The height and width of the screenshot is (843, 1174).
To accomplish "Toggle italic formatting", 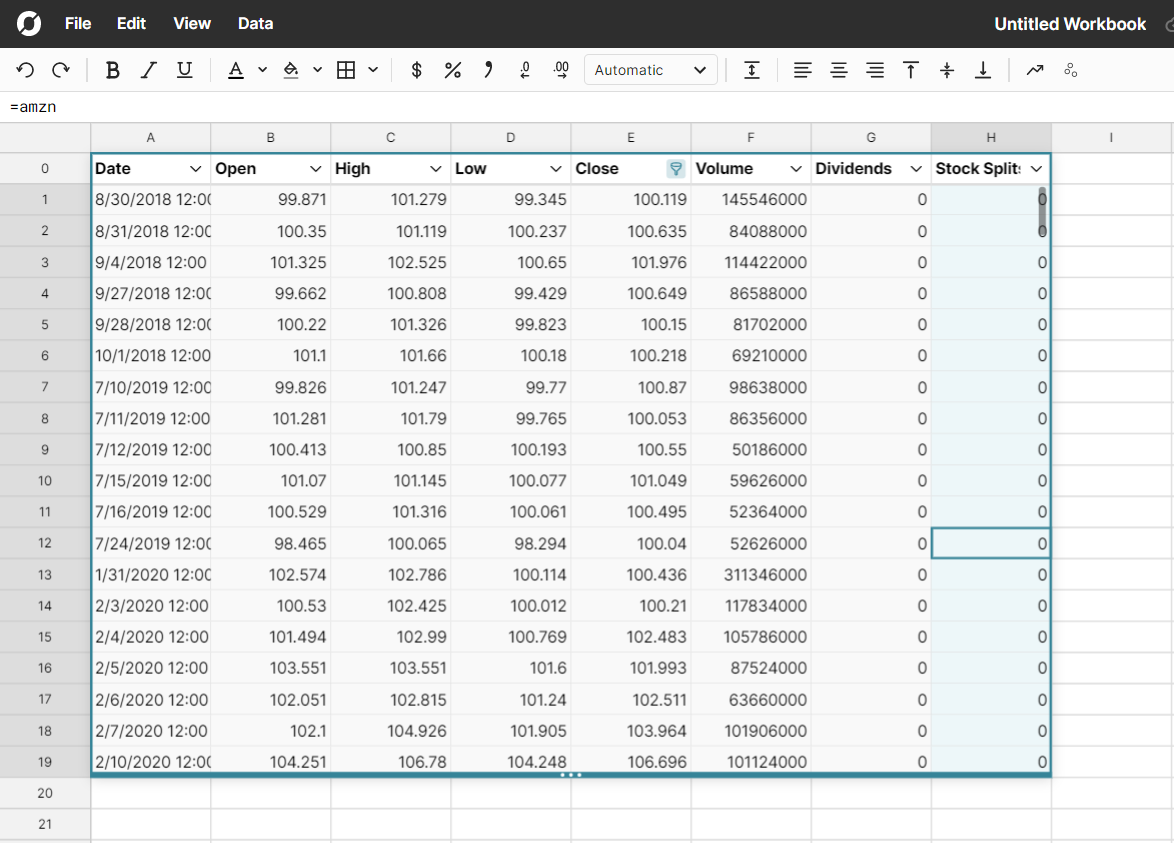I will [148, 70].
